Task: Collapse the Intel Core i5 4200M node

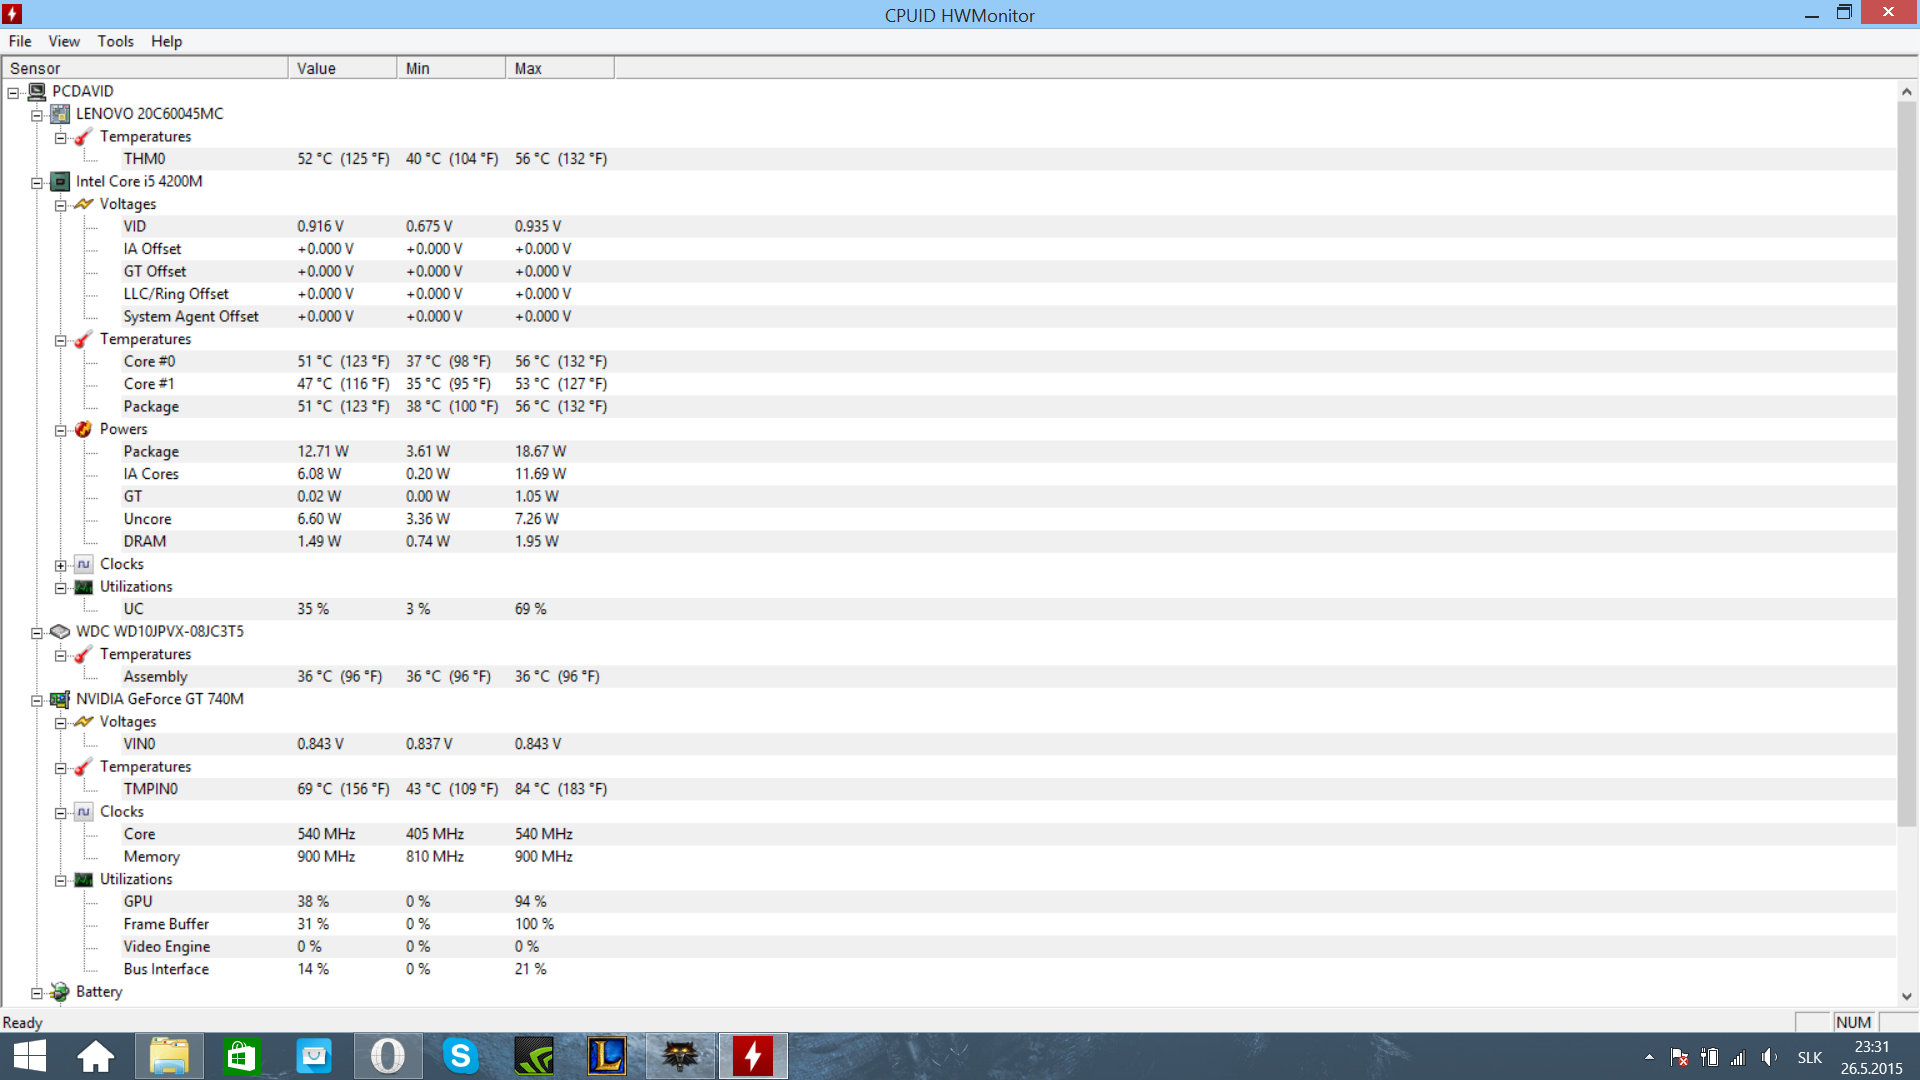Action: tap(37, 182)
